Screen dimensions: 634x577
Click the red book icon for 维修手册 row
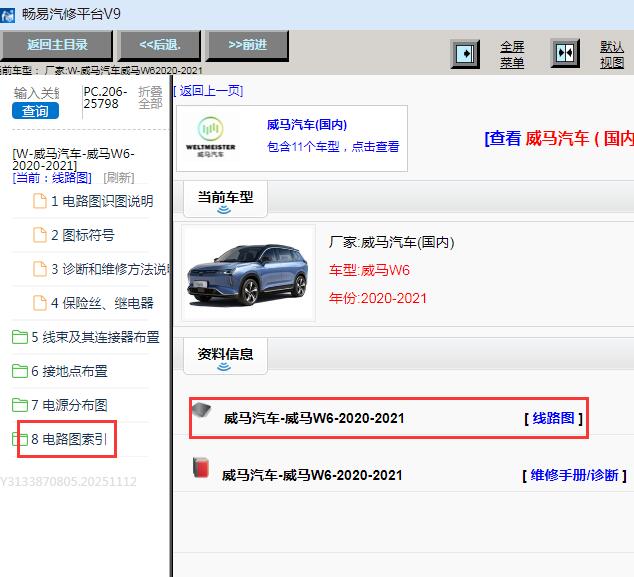tap(201, 467)
